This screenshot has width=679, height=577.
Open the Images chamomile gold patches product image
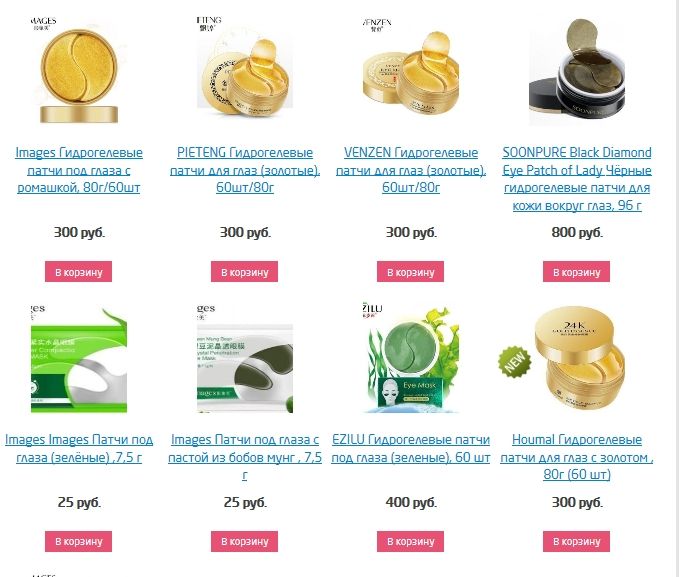79,70
